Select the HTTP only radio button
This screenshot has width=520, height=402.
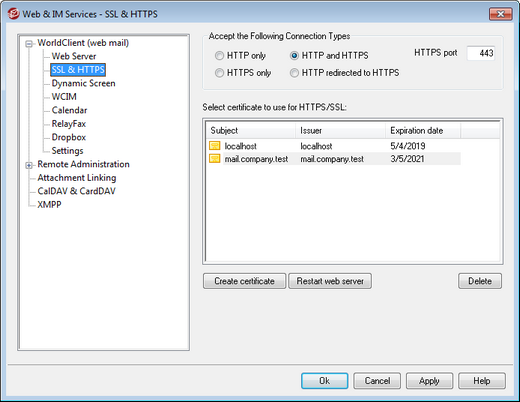[219, 55]
